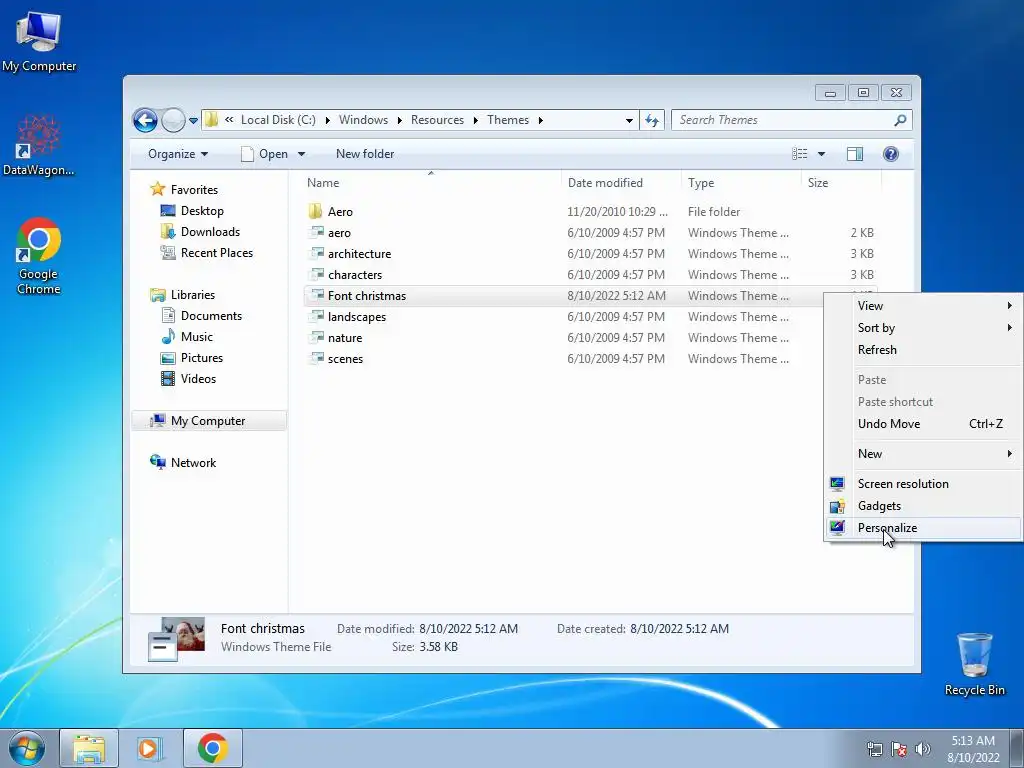Select the landscapes theme file
Screen dimensions: 1024x768
pyautogui.click(x=357, y=317)
